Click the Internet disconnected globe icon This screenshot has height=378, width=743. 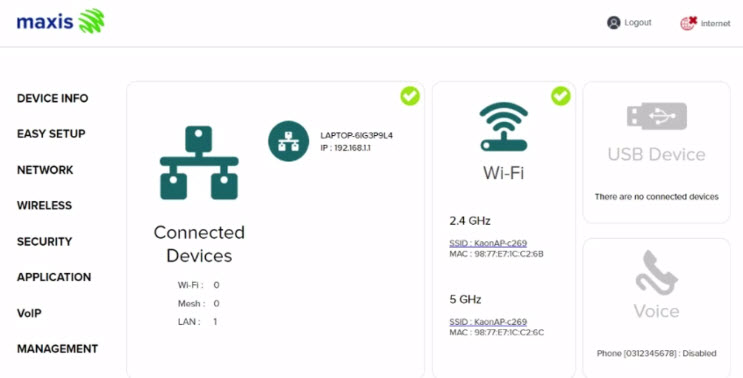click(x=689, y=23)
